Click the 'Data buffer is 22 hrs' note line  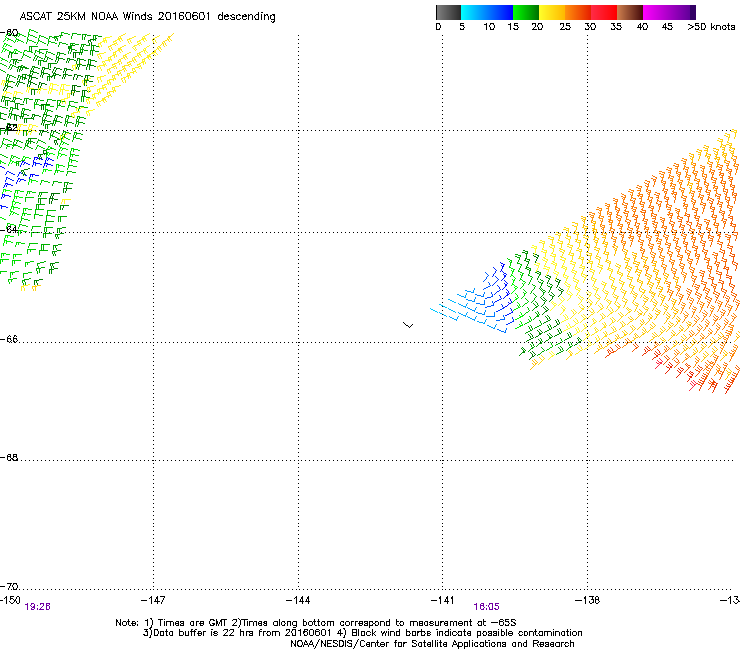(x=362, y=633)
